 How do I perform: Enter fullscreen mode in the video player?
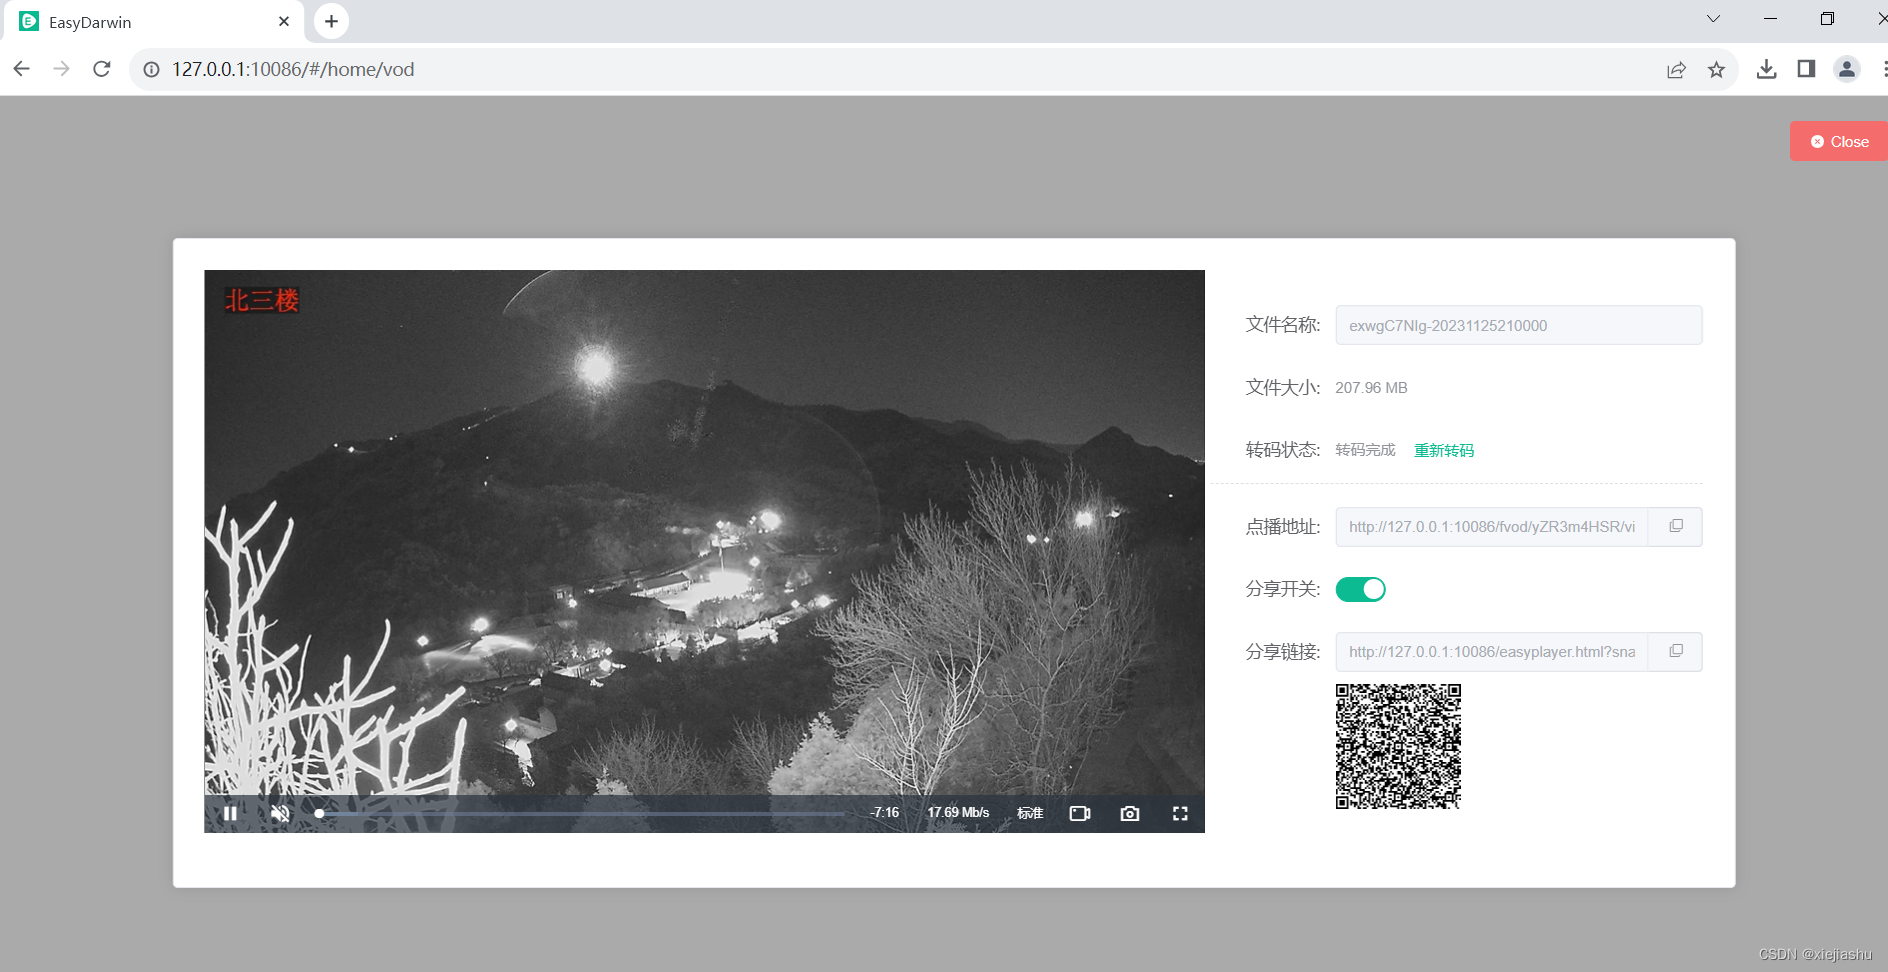click(x=1181, y=813)
